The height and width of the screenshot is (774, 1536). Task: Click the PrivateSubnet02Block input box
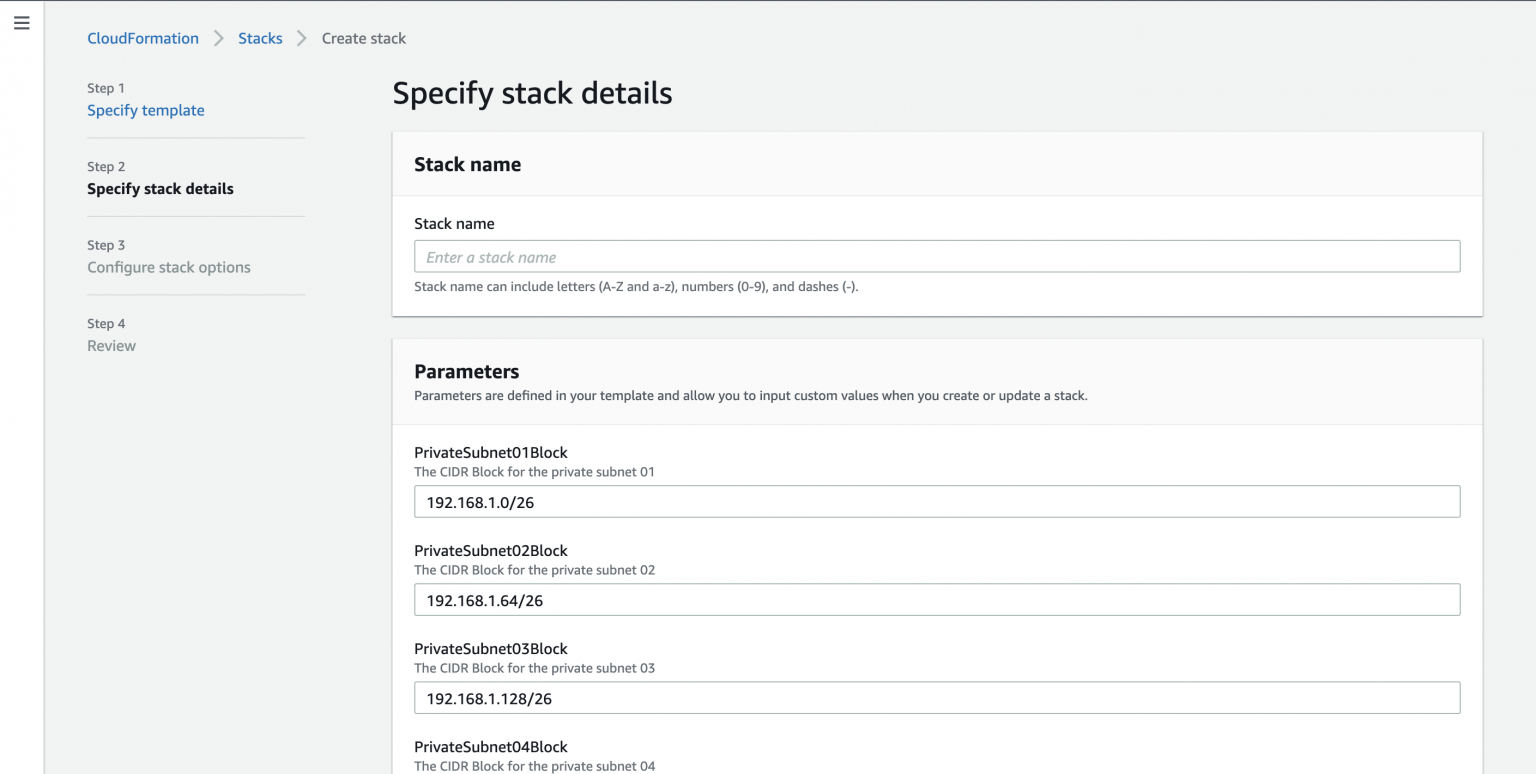coord(936,599)
